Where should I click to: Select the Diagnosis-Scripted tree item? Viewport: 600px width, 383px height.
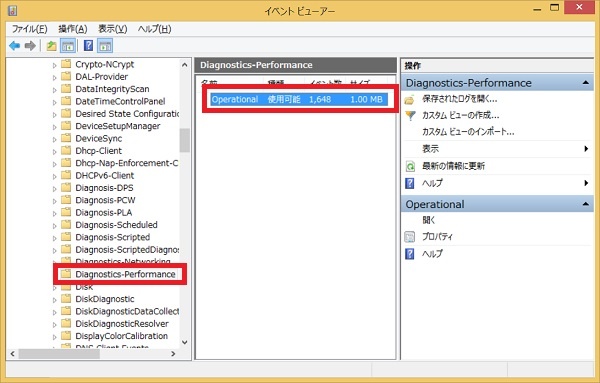tap(112, 237)
